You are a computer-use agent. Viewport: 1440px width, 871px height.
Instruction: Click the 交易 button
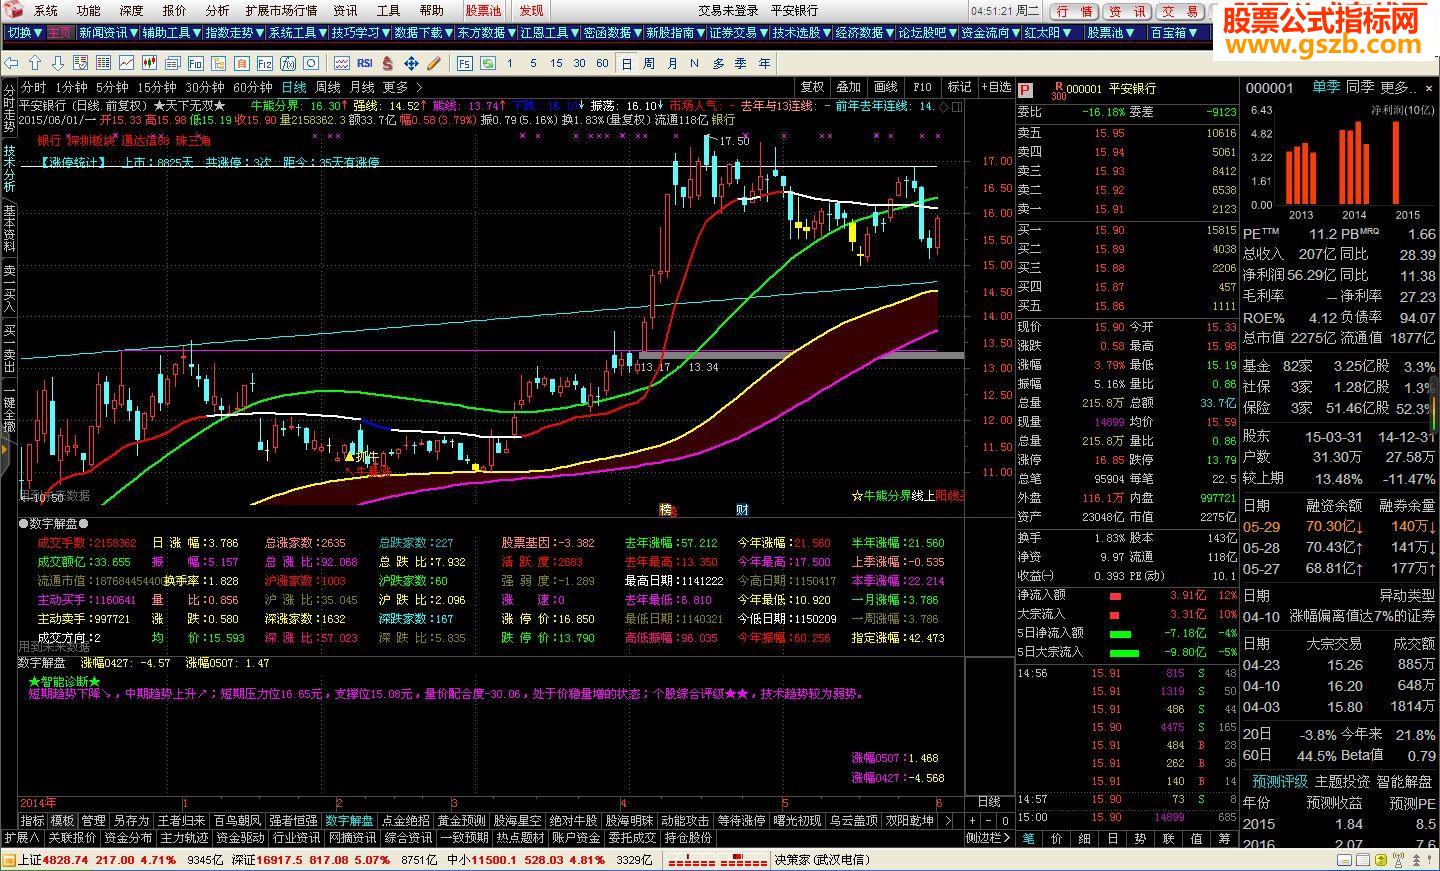tap(1179, 11)
